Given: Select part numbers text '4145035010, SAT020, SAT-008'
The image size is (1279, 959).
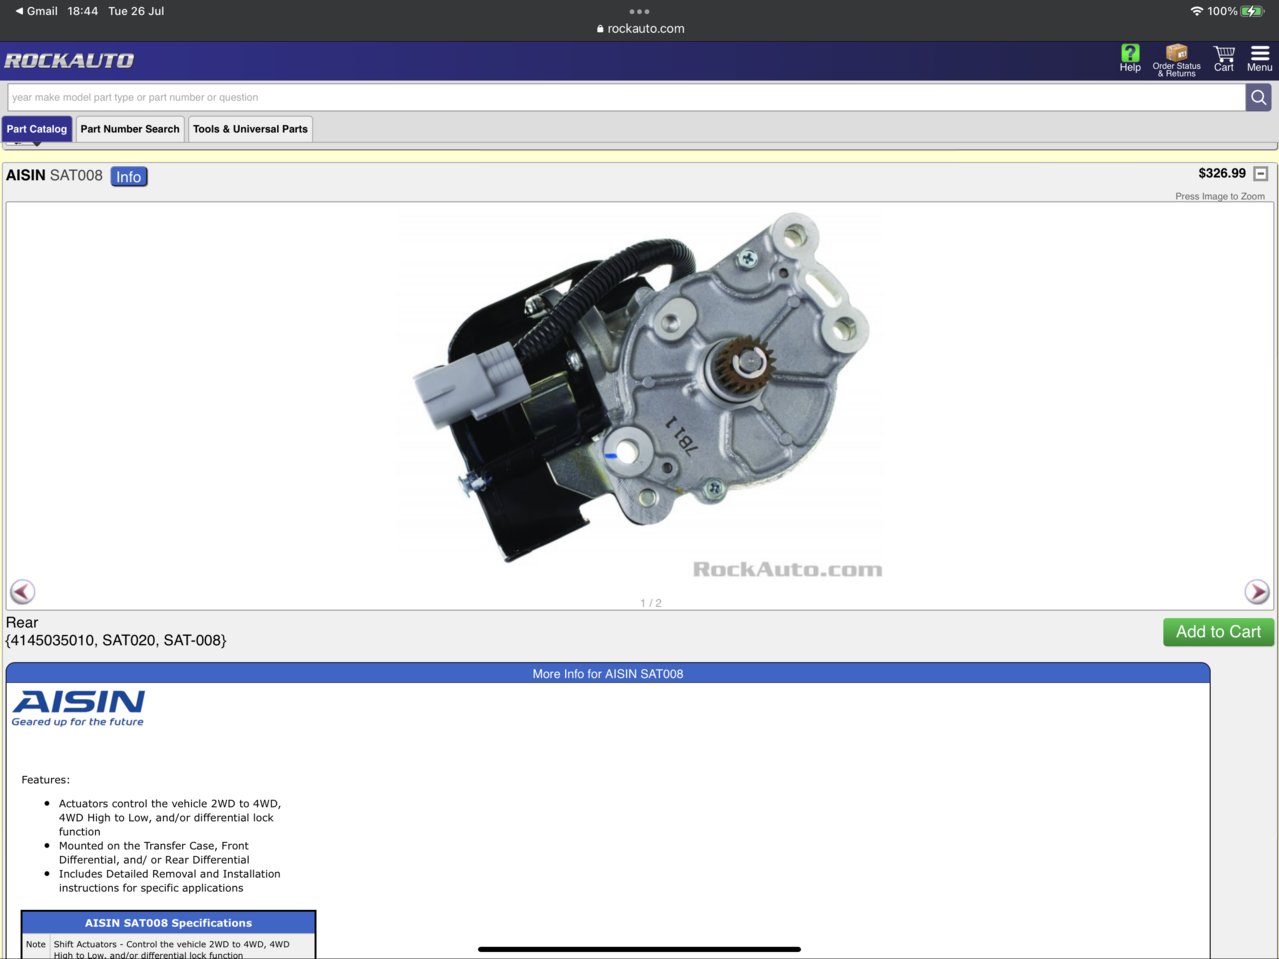Looking at the screenshot, I should (116, 640).
